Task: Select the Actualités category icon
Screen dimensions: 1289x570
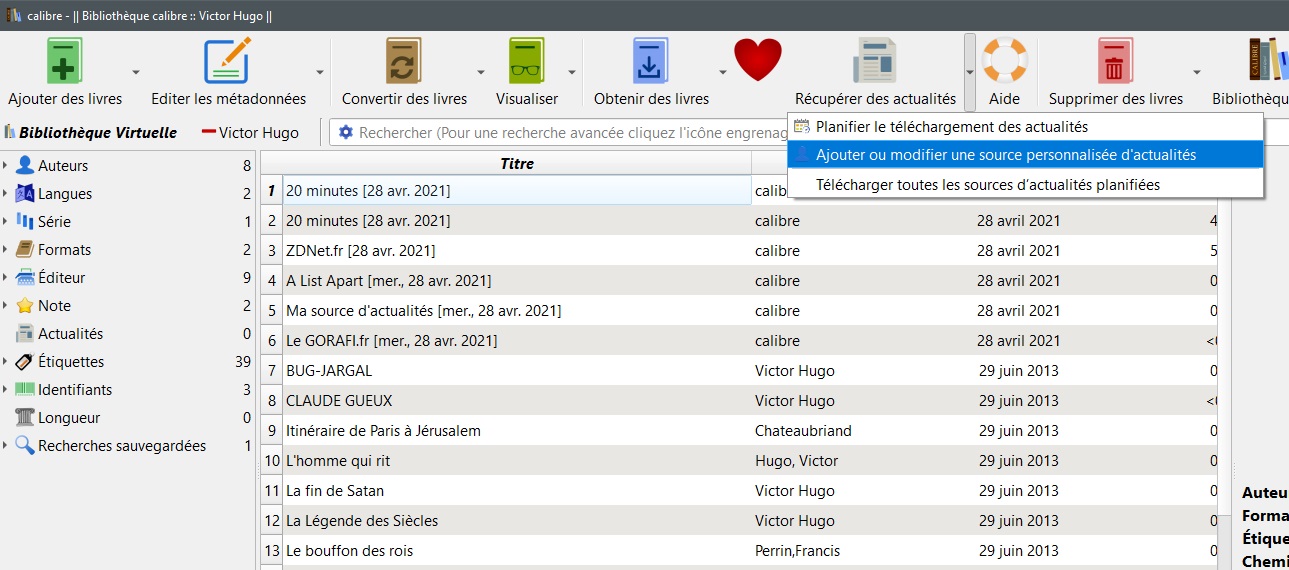Action: (x=24, y=334)
